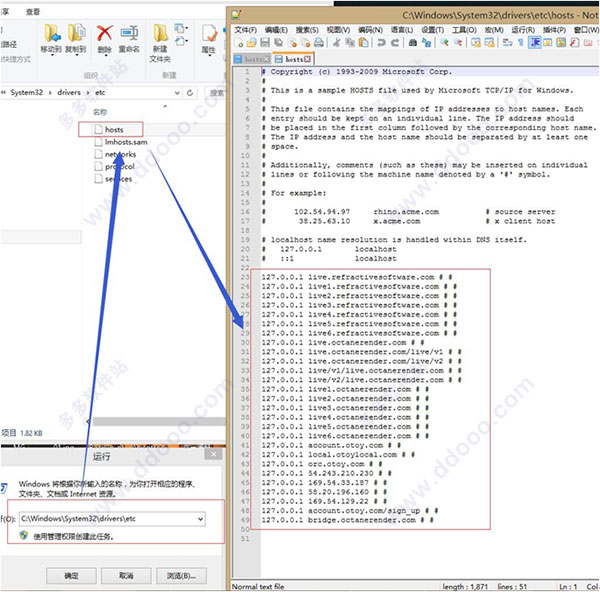Click the 取消 button in Run dialog
Viewport: 600px width, 592px height.
(x=126, y=575)
